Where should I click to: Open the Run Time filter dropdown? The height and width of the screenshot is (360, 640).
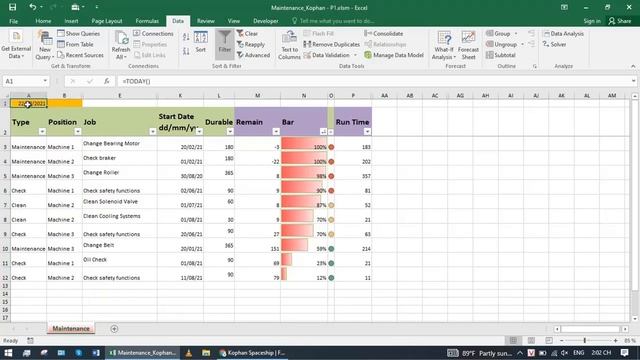pyautogui.click(x=367, y=131)
